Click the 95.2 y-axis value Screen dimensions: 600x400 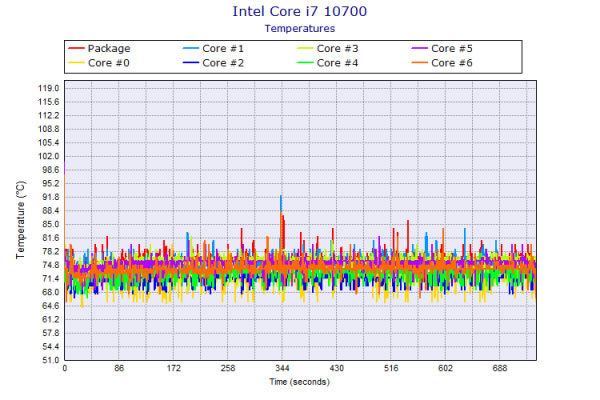coord(51,183)
